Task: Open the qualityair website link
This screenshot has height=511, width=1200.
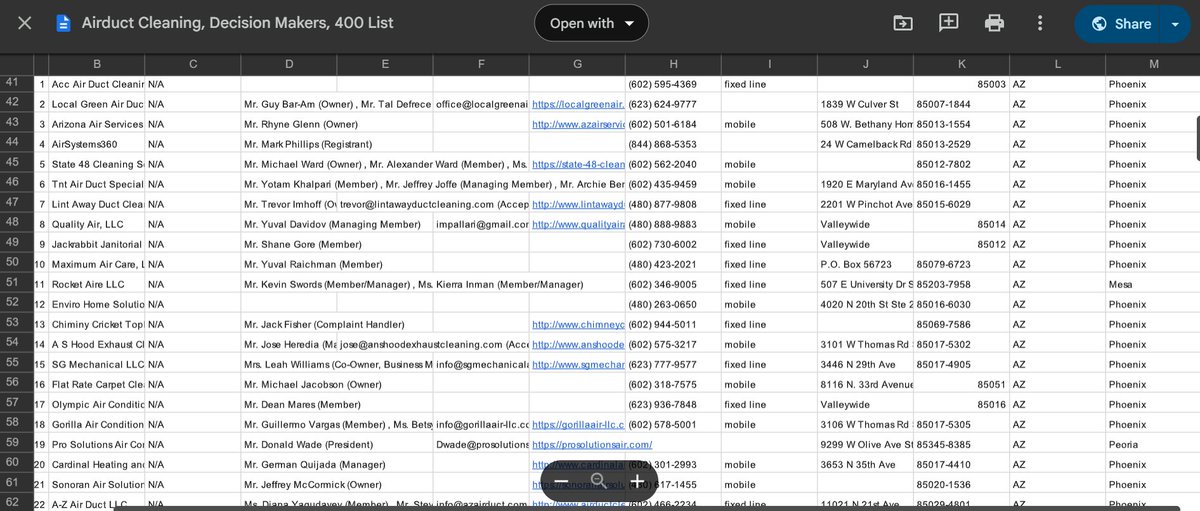Action: coord(578,224)
